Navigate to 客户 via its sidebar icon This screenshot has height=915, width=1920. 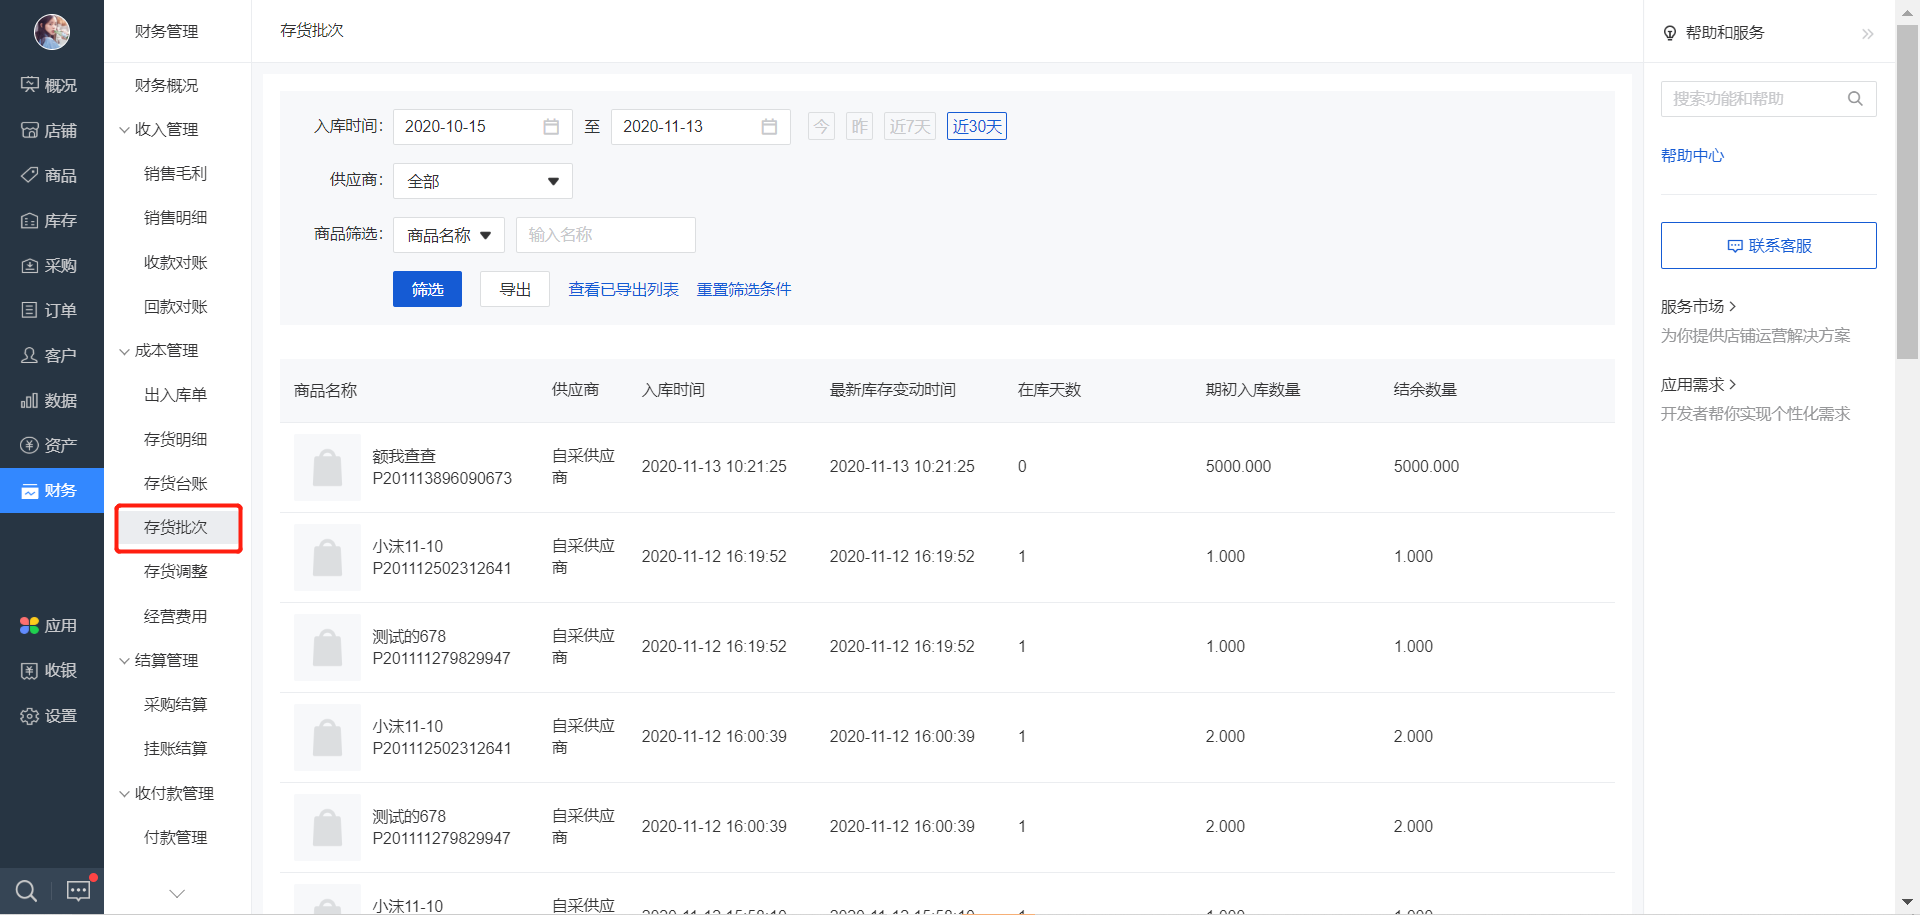(x=51, y=355)
